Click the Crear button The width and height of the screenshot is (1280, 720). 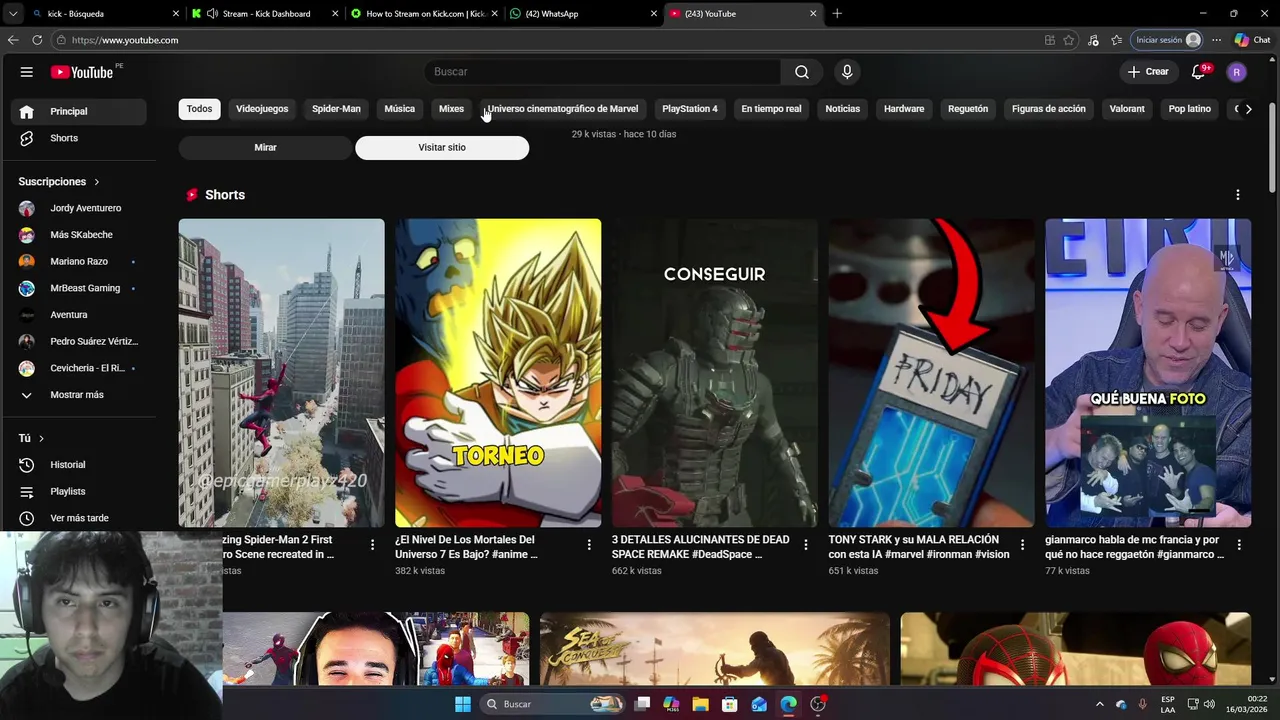click(x=1148, y=72)
